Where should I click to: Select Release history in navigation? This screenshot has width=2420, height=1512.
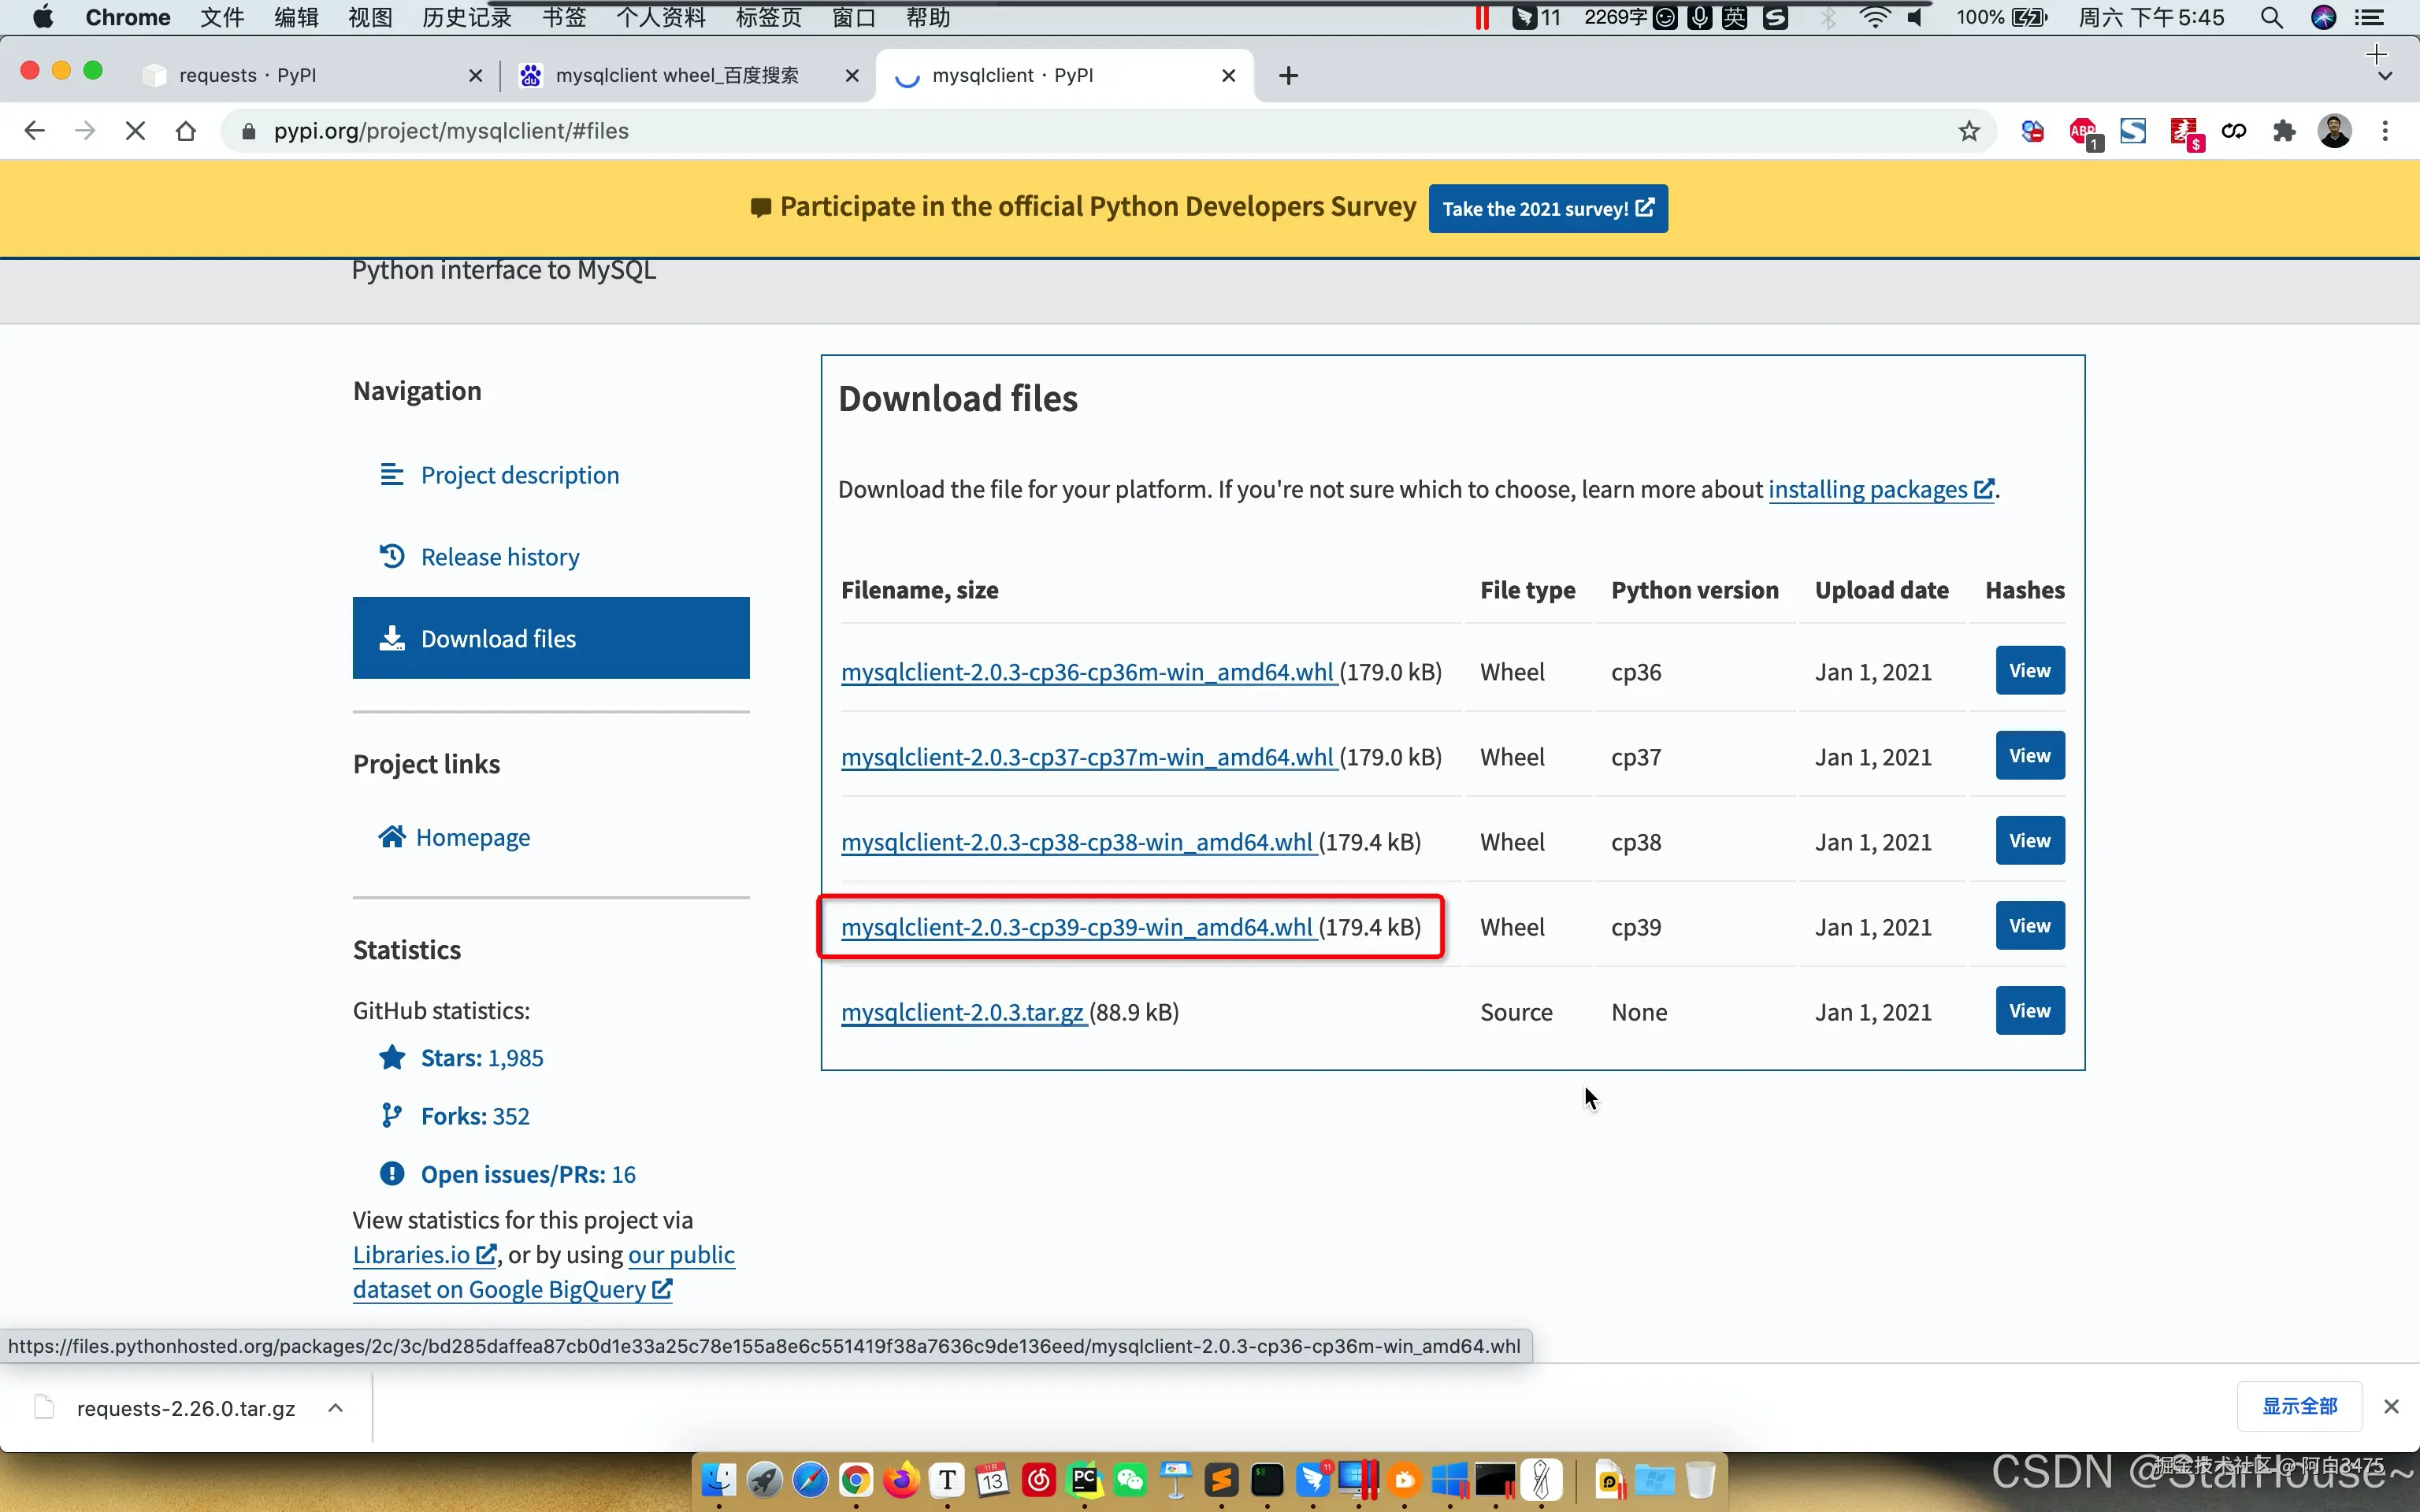pos(499,557)
